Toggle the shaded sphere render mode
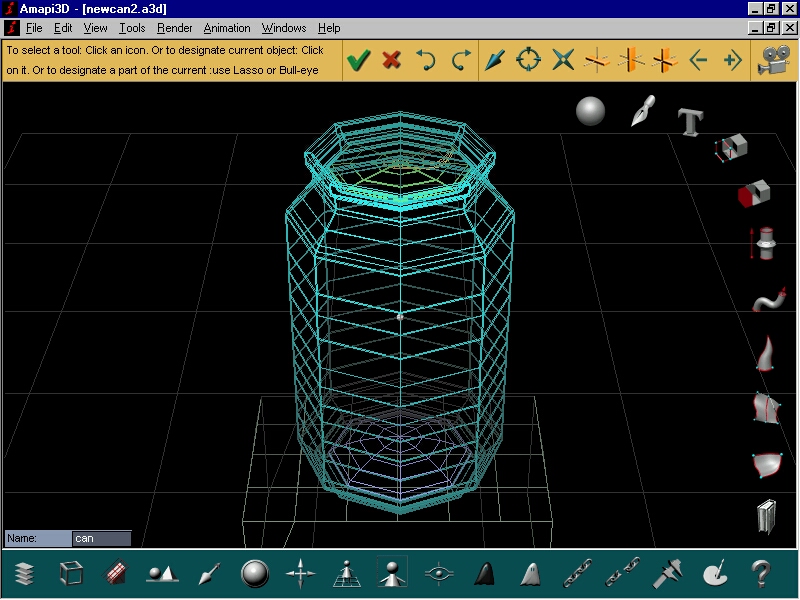 click(x=255, y=574)
